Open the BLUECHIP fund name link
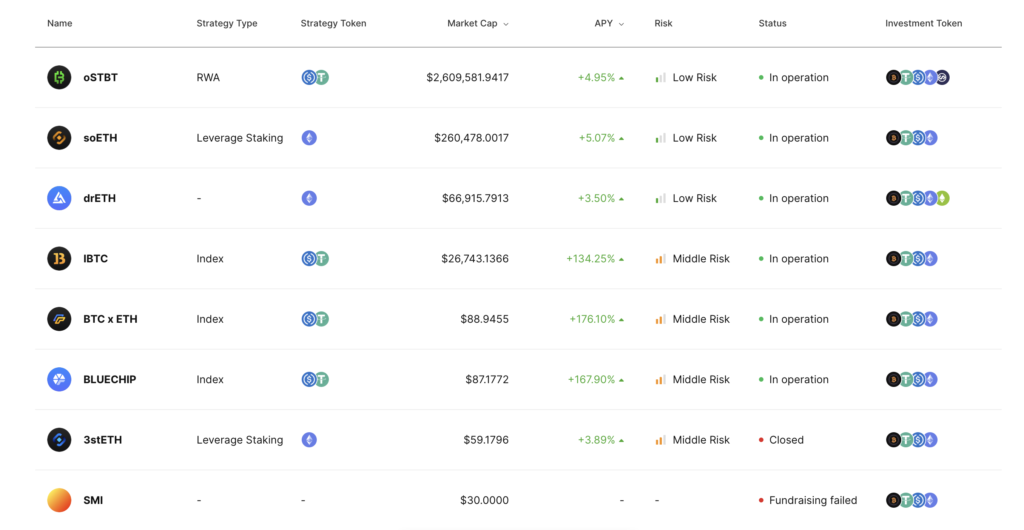Image resolution: width=1024 pixels, height=530 pixels. 109,379
